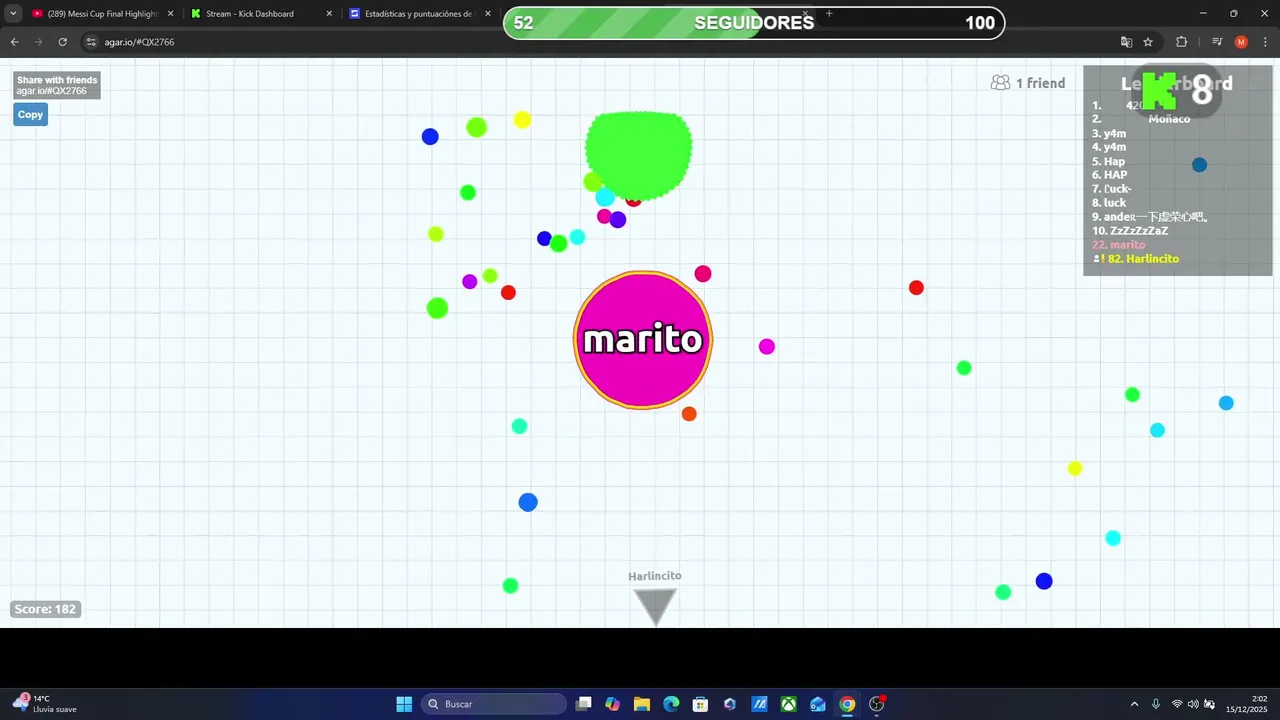Click leaderboard entry 22. marito
The height and width of the screenshot is (720, 1280).
[1119, 245]
